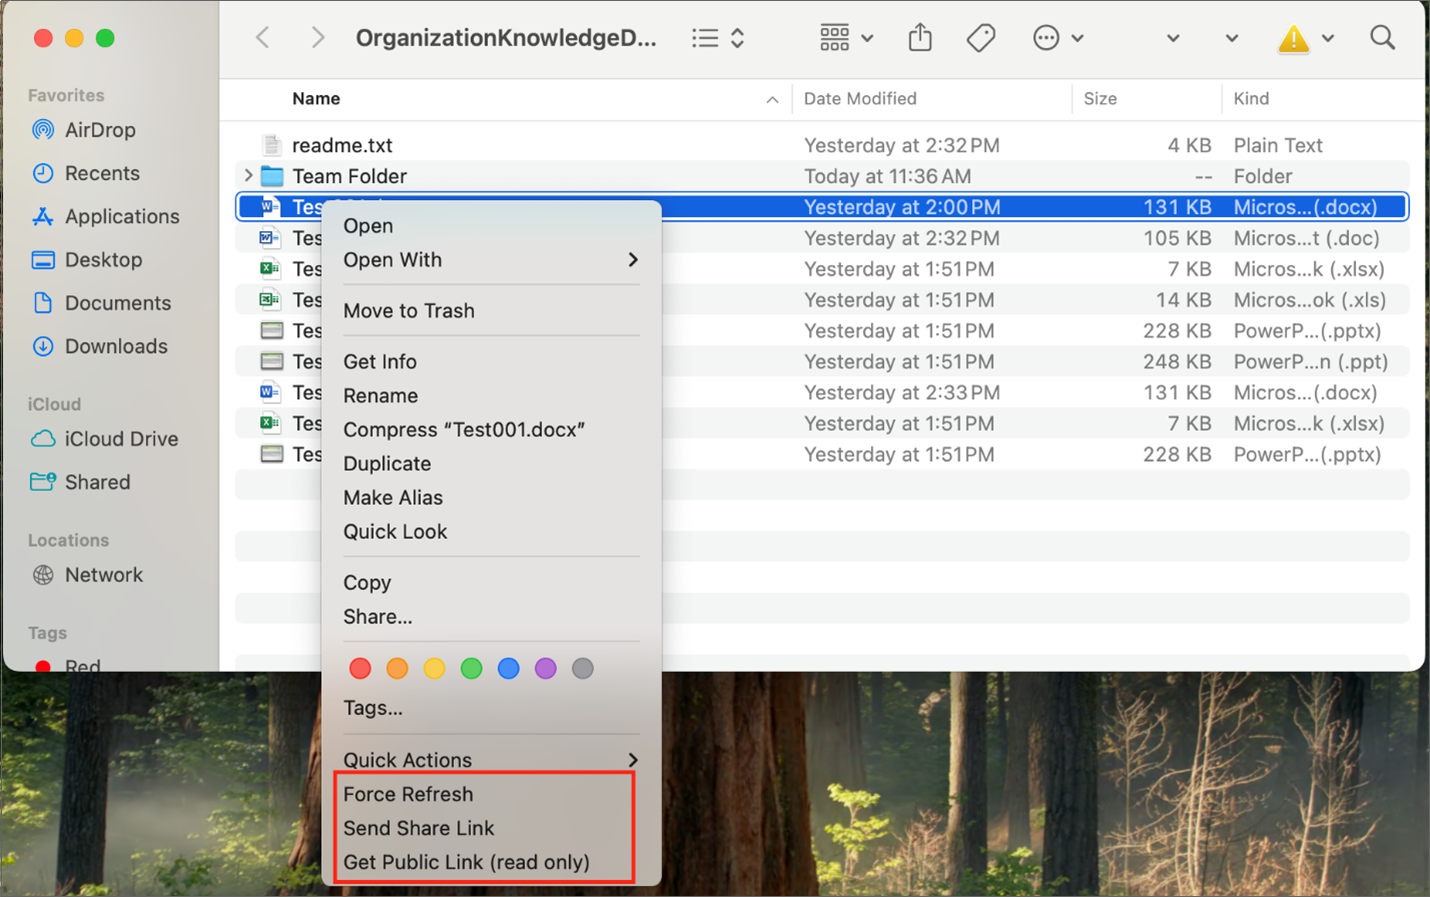The width and height of the screenshot is (1430, 897).
Task: Choose Quick Look
Action: point(395,532)
